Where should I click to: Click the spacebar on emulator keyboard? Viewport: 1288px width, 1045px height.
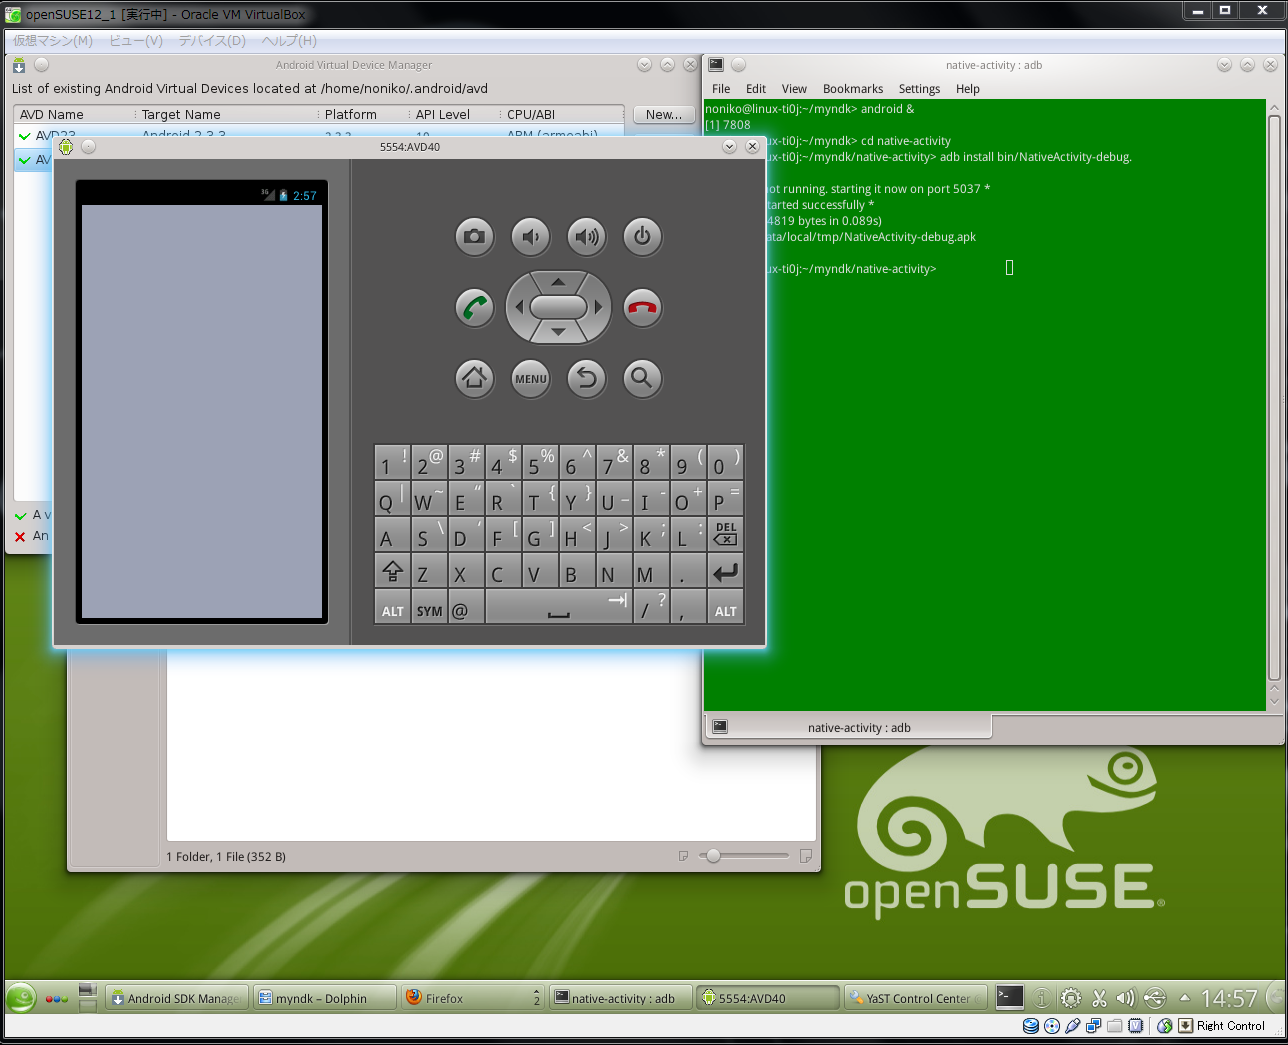(x=558, y=608)
